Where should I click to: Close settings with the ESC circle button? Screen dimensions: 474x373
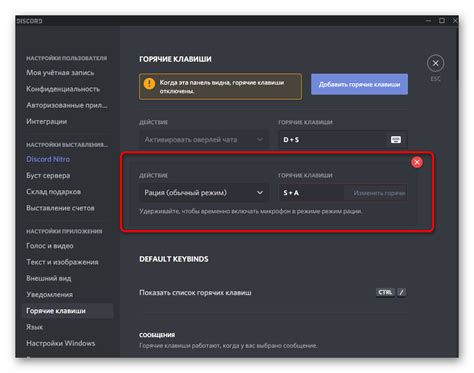435,63
